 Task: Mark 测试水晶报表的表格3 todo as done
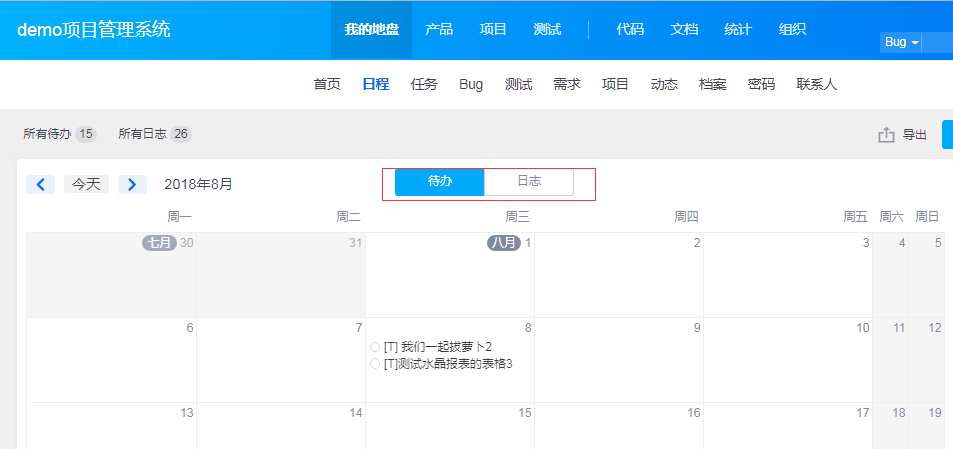coord(375,364)
